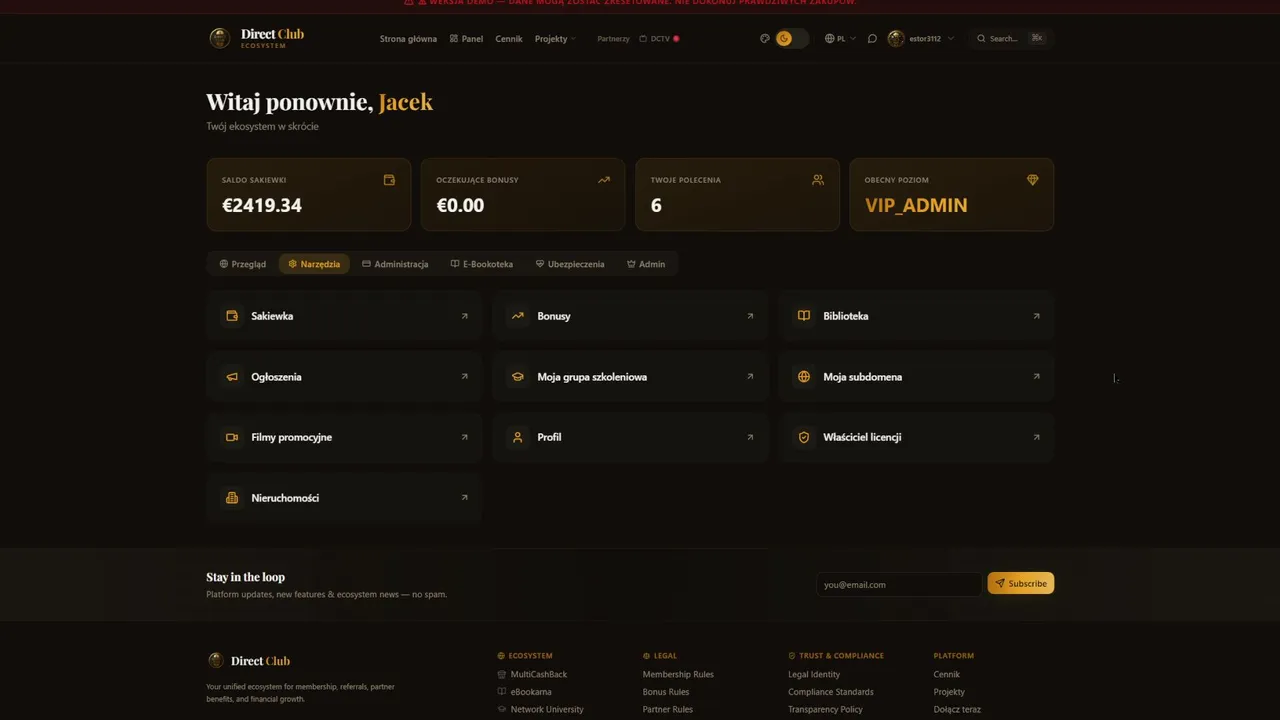The height and width of the screenshot is (720, 1280).
Task: Expand the Projekty menu in the header
Action: tap(555, 38)
